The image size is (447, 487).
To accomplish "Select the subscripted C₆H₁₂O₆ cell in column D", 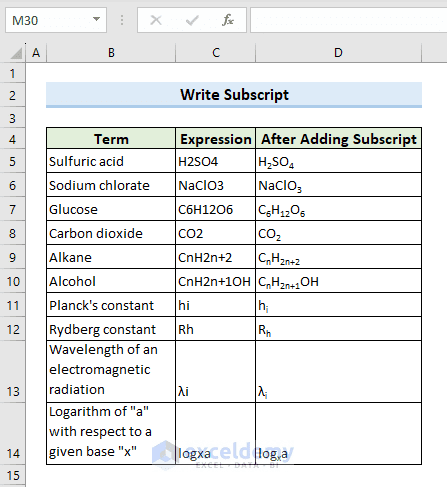I will 339,209.
